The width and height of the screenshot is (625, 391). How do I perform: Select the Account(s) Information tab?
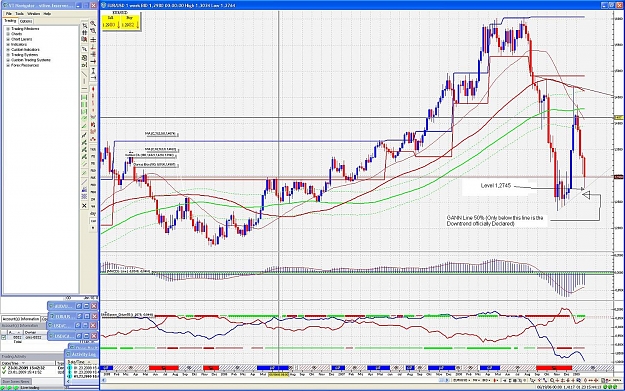tap(21, 319)
